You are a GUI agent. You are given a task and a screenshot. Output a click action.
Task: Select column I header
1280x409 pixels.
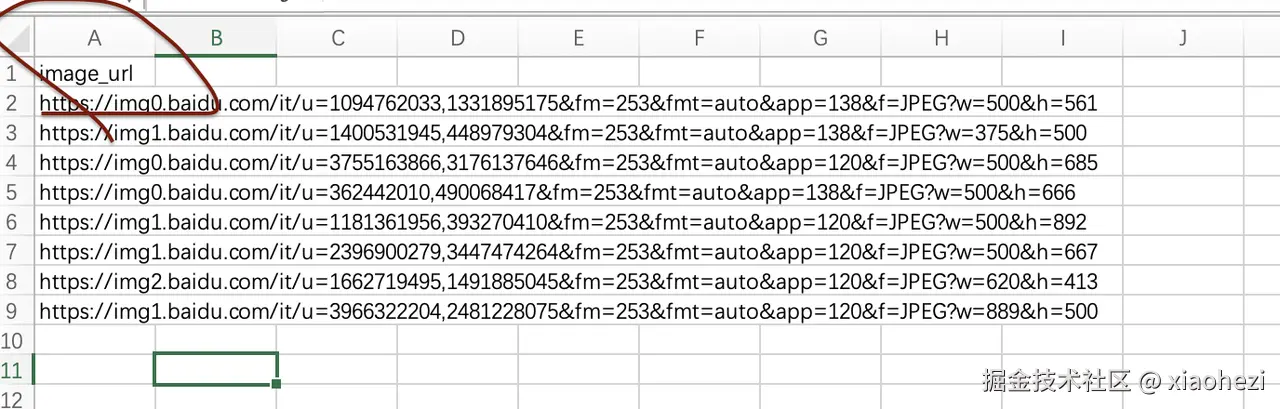point(1062,38)
